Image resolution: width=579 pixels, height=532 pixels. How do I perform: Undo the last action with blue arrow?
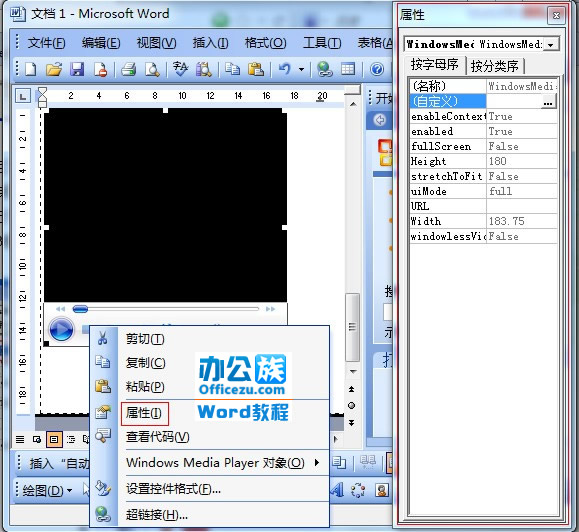(x=285, y=69)
